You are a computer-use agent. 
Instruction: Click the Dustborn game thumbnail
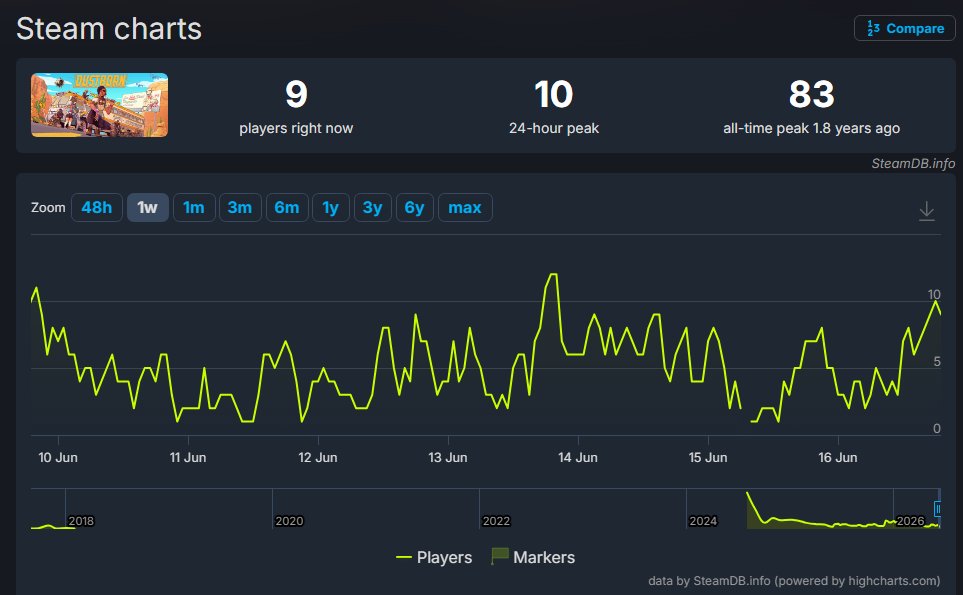tap(99, 105)
